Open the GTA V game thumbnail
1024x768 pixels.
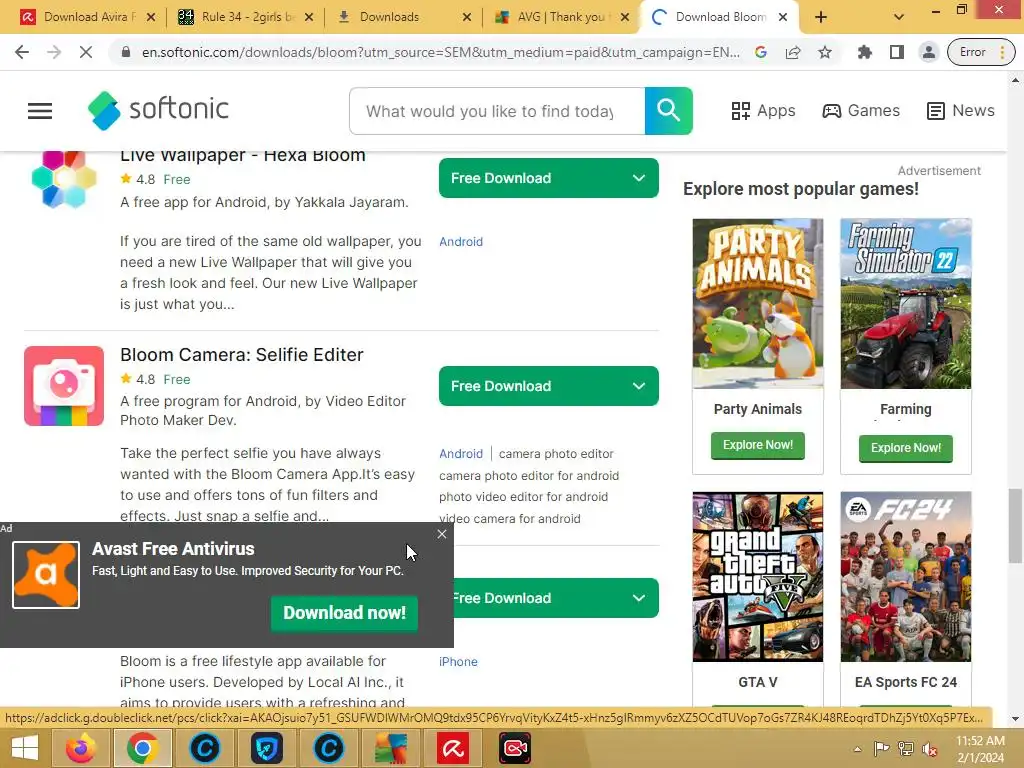click(758, 577)
